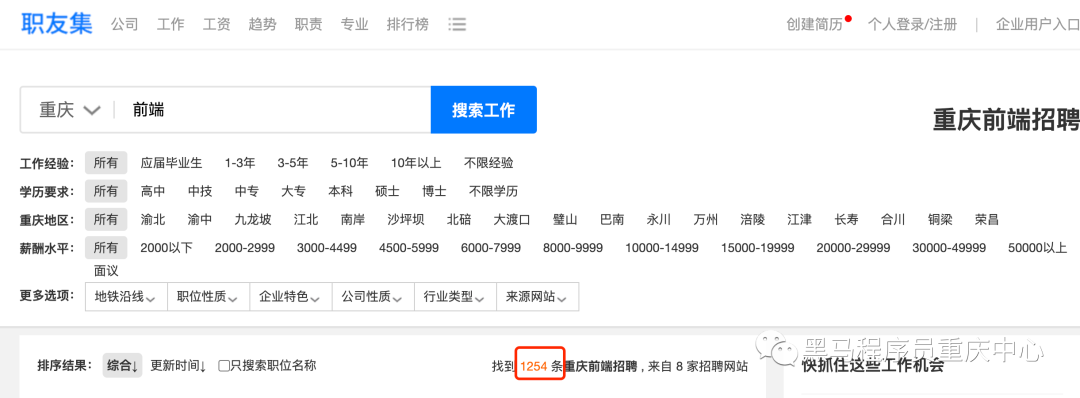Image resolution: width=1080 pixels, height=398 pixels.
Task: Go to the 工资 navigation item
Action: (x=216, y=25)
